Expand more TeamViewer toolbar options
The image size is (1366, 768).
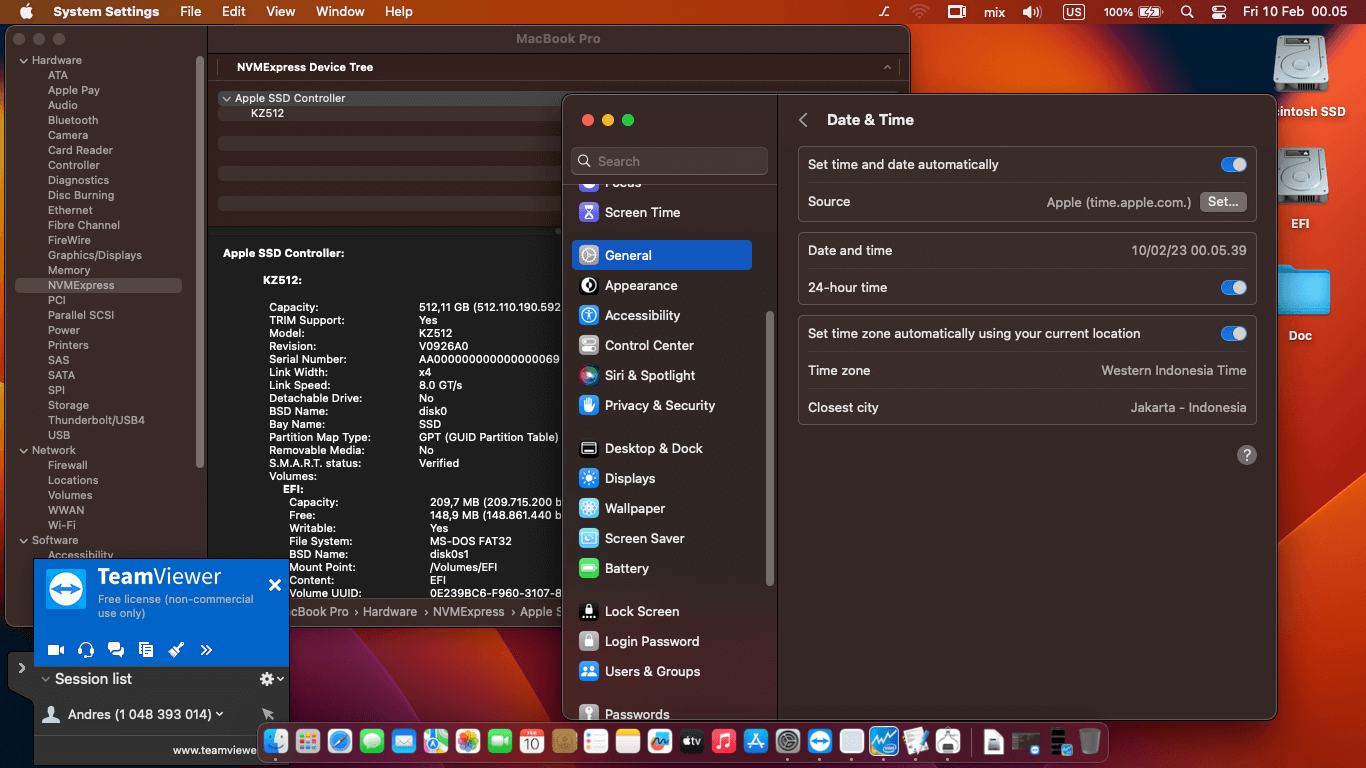tap(206, 650)
